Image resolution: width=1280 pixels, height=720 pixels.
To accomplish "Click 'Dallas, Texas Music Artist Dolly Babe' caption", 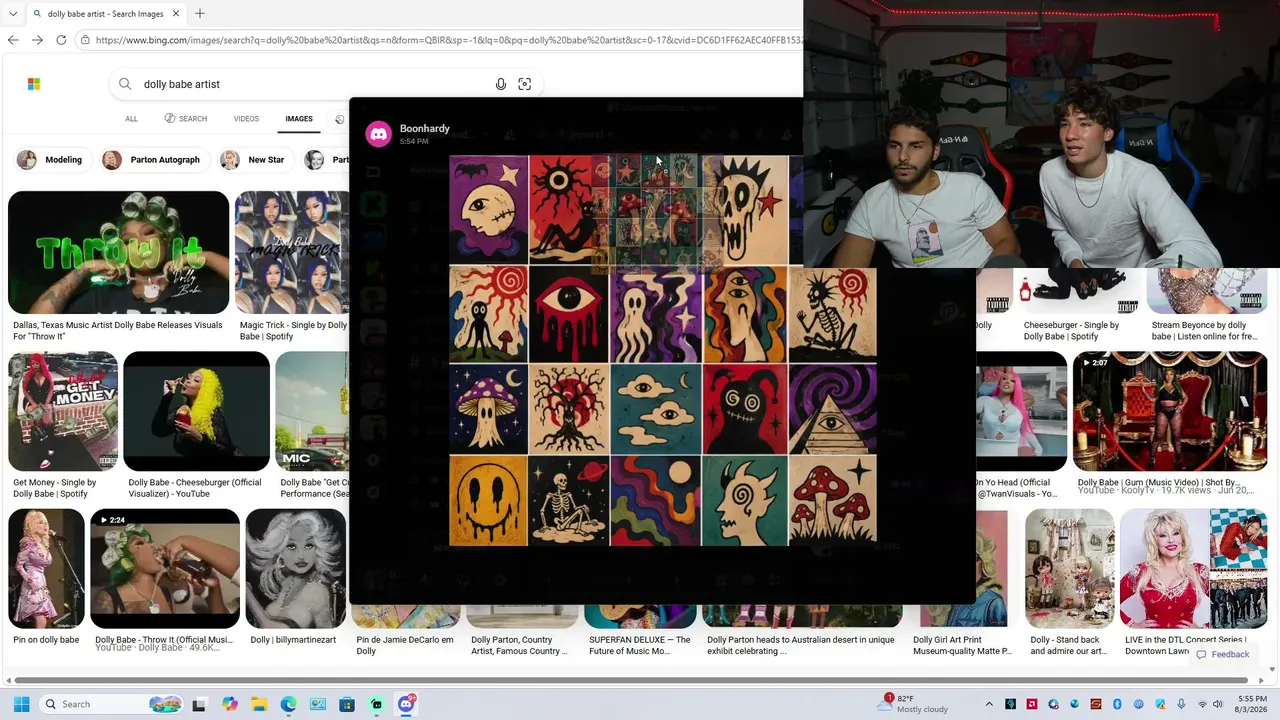I will [x=118, y=331].
